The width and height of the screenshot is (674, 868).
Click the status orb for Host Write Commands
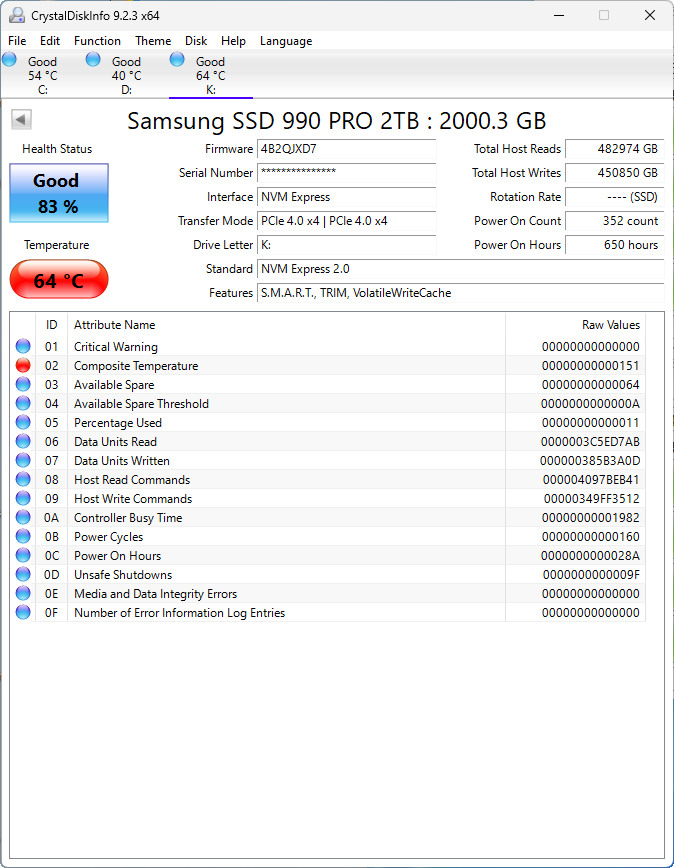23,498
